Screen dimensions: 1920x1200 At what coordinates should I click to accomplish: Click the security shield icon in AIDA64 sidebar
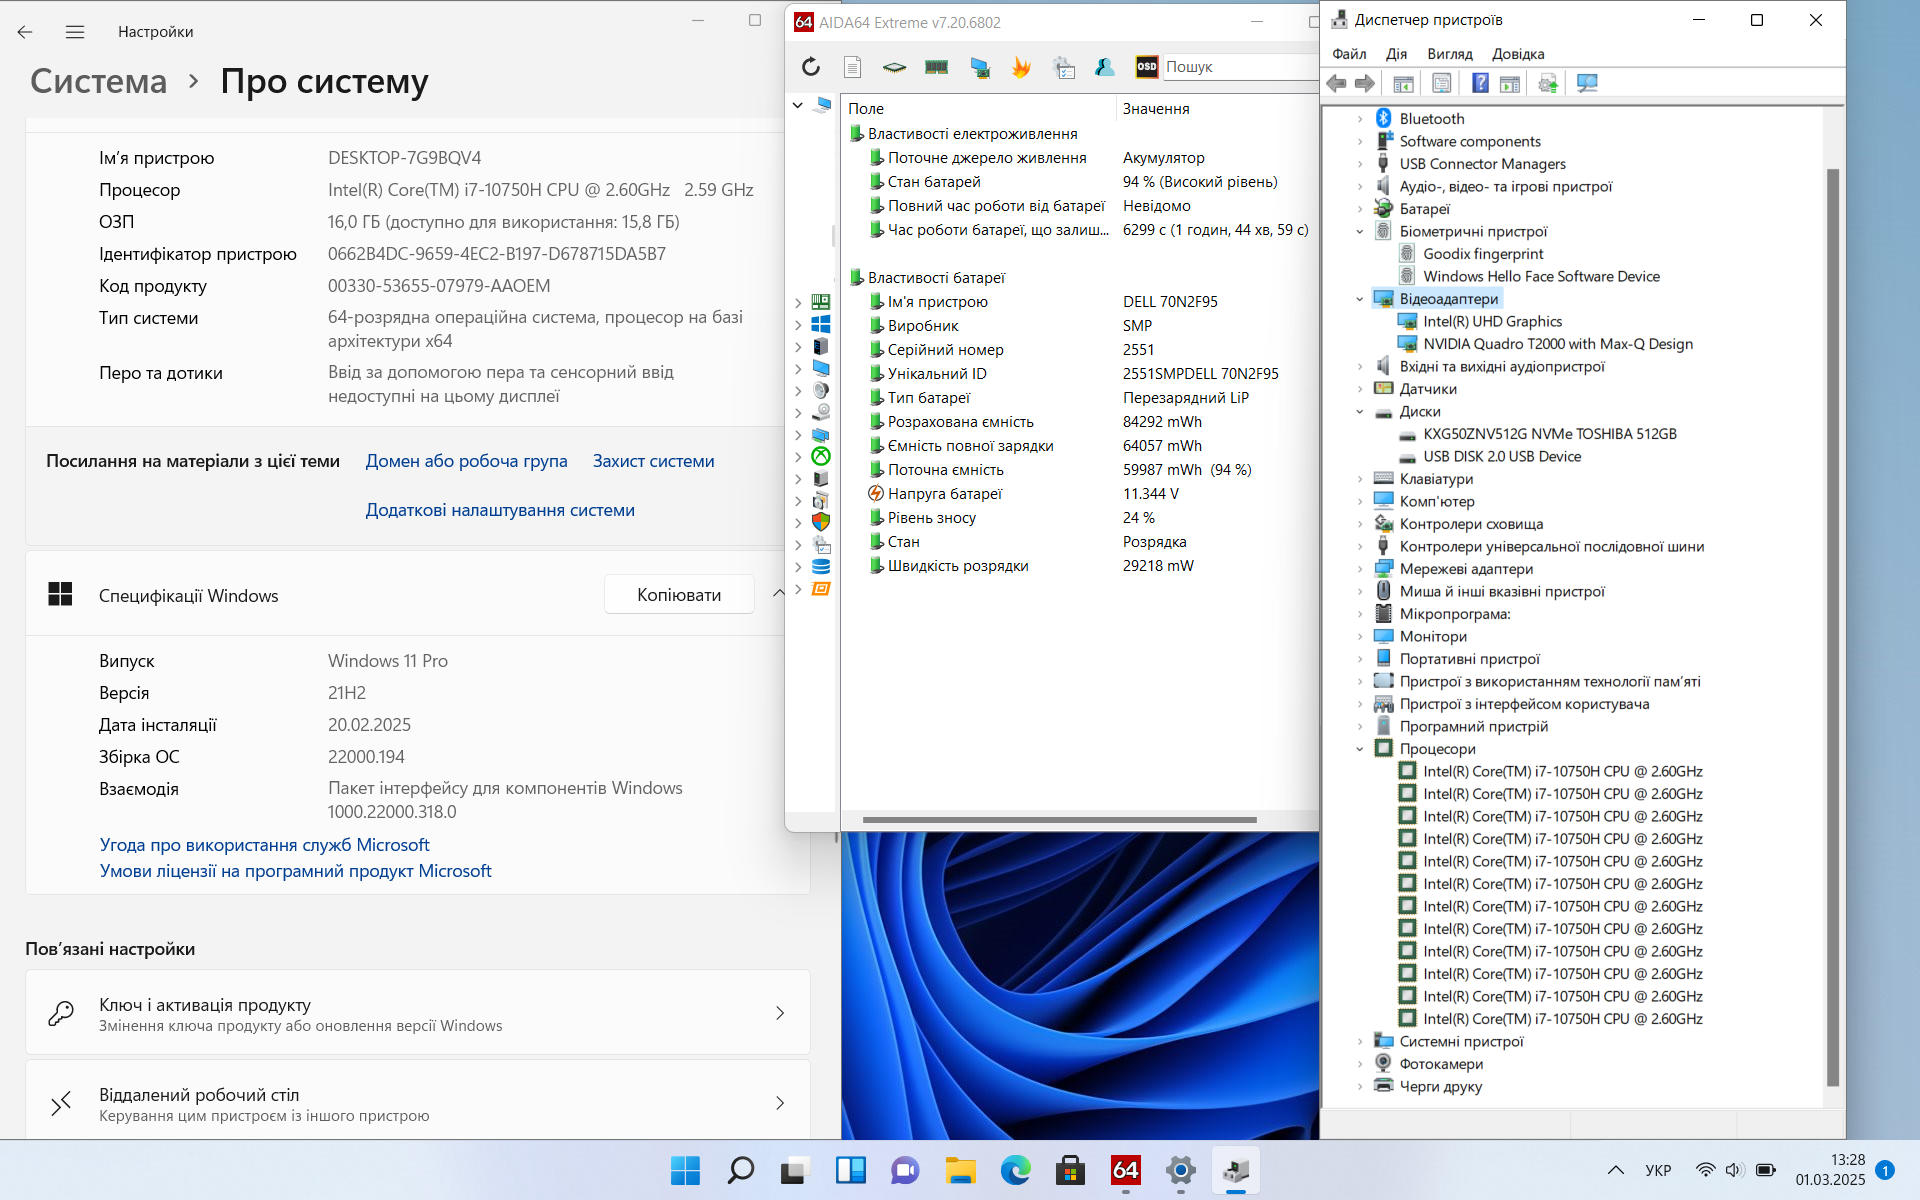click(821, 522)
